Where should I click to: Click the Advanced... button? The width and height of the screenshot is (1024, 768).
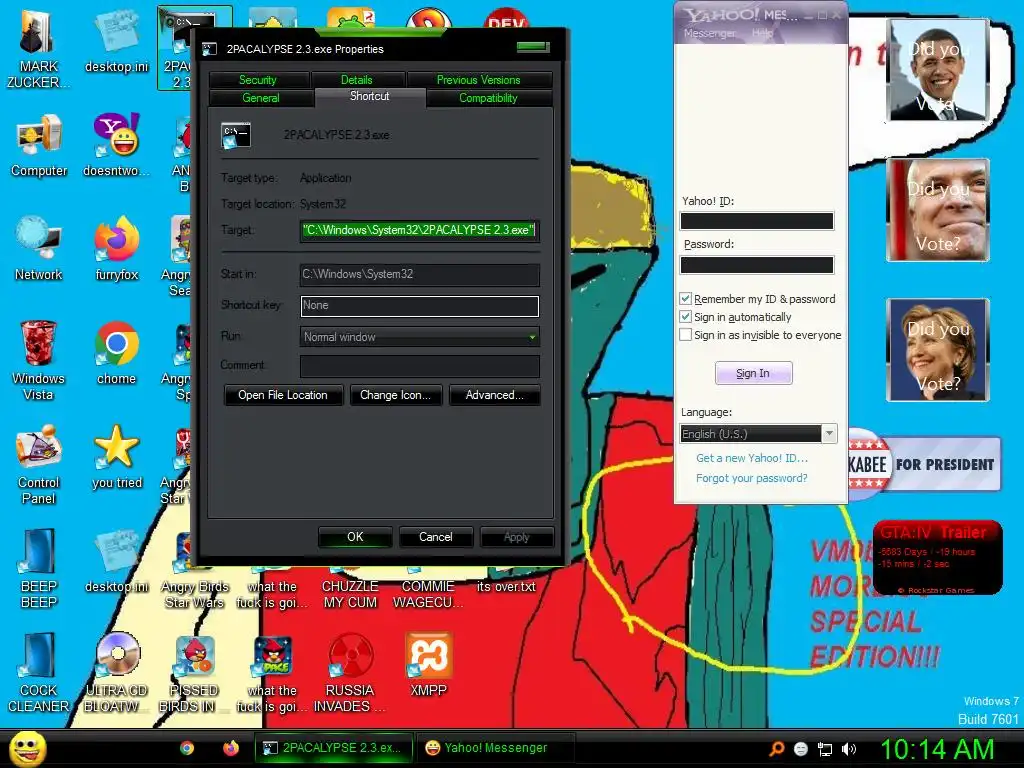click(494, 395)
